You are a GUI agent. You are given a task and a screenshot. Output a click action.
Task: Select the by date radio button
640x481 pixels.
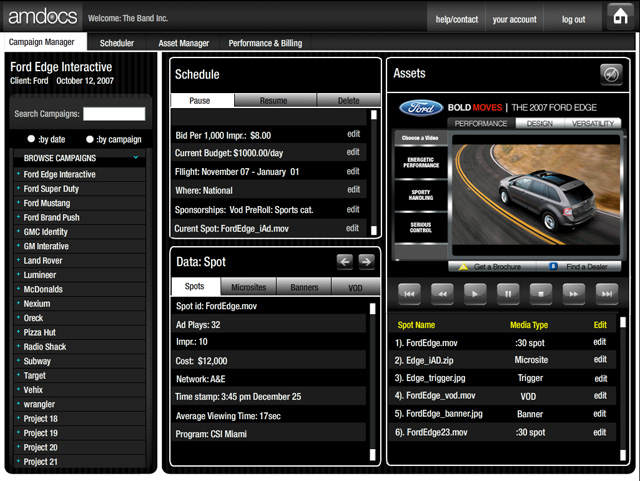(x=31, y=139)
